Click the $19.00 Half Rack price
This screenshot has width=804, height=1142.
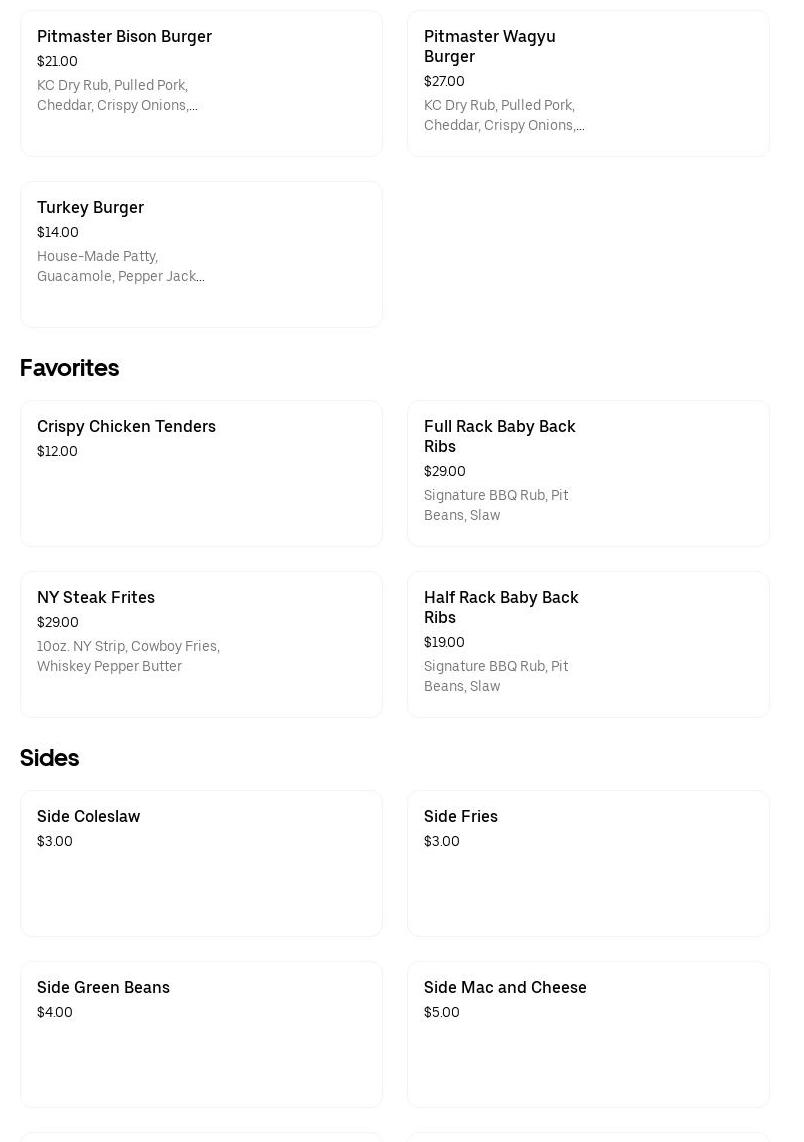coord(444,643)
